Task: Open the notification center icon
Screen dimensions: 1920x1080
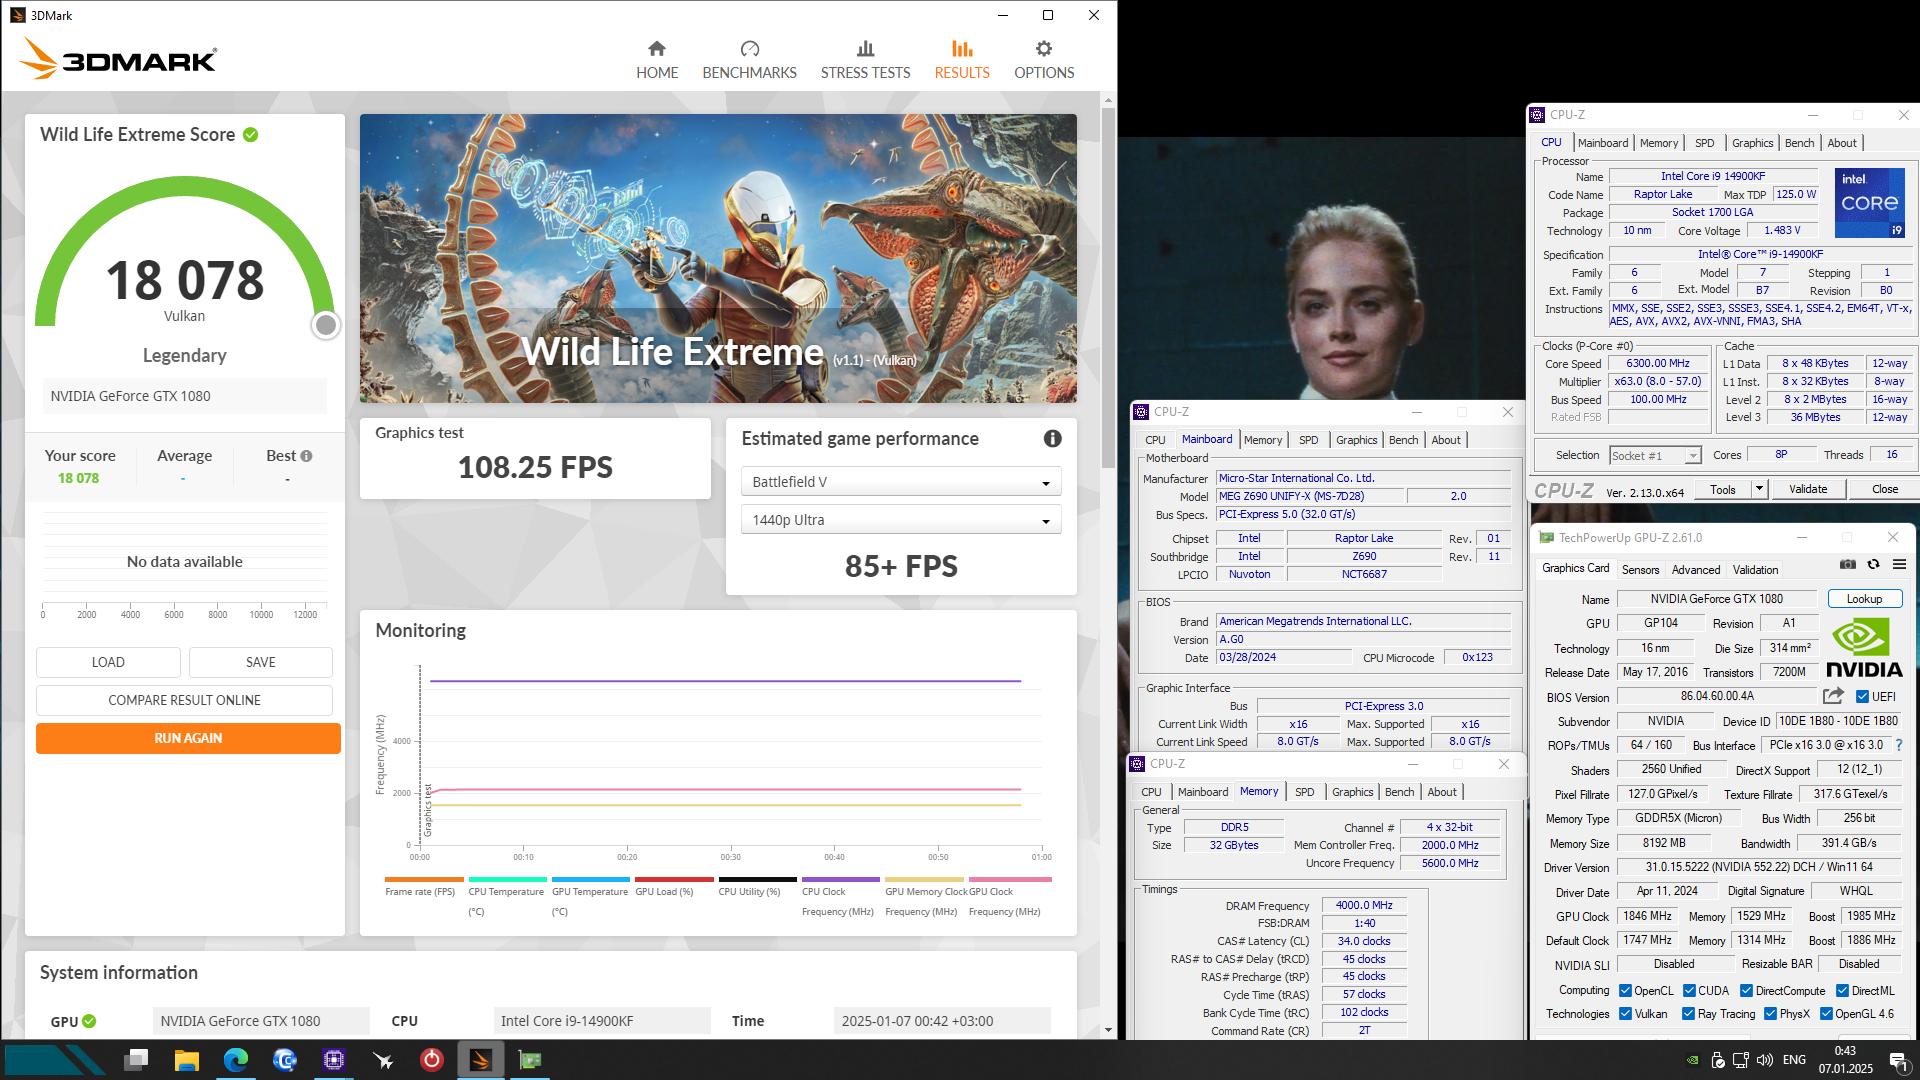Action: tap(1897, 1060)
